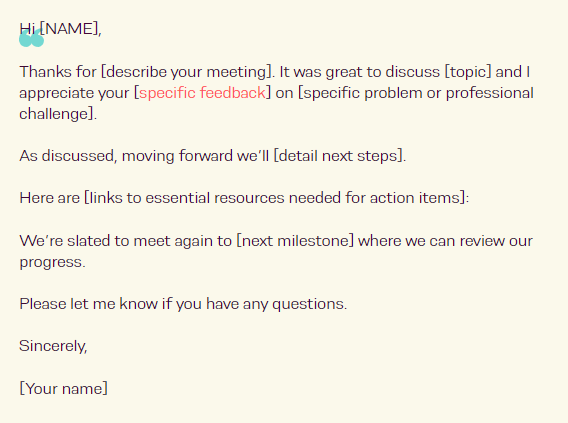Click the [topic] placeholder text
The width and height of the screenshot is (568, 423).
[468, 72]
